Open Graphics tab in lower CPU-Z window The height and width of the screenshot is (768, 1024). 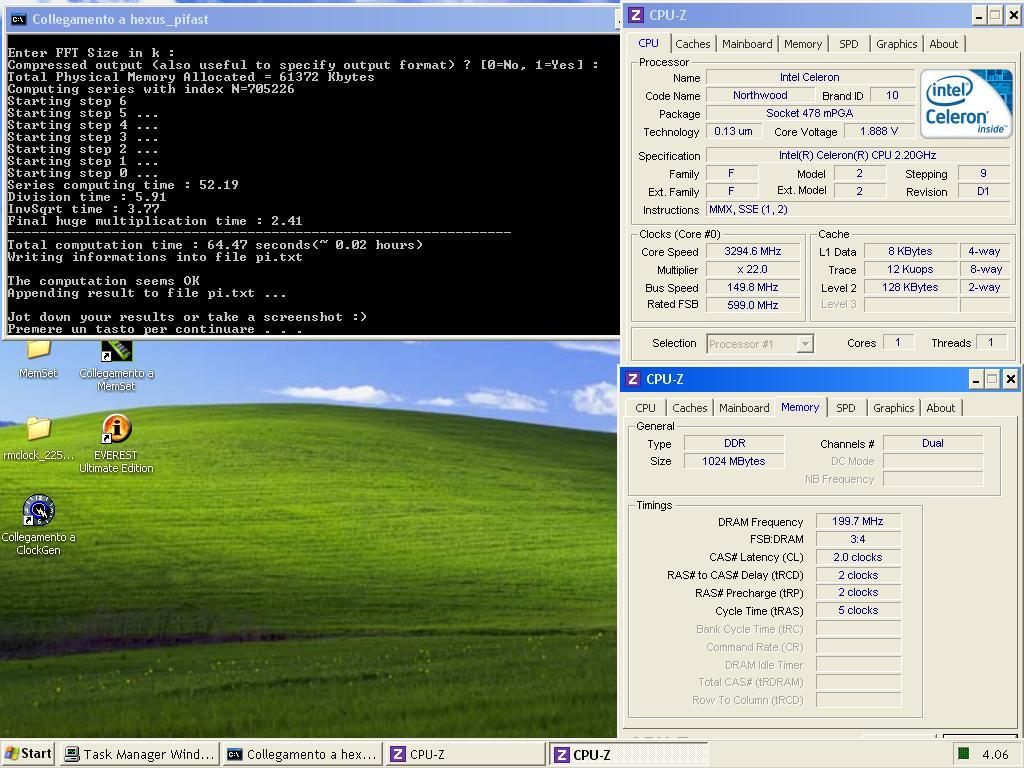coord(893,408)
